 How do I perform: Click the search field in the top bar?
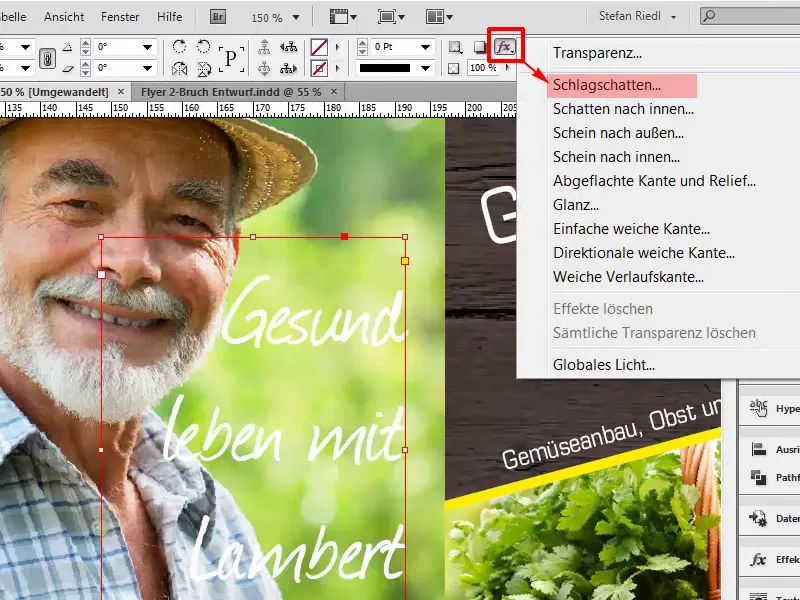point(750,16)
